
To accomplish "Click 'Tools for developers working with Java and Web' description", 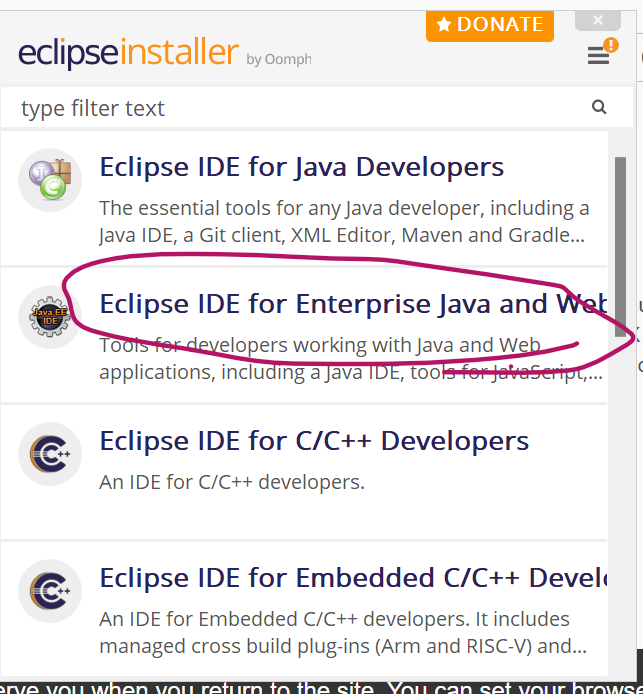I will 350,359.
